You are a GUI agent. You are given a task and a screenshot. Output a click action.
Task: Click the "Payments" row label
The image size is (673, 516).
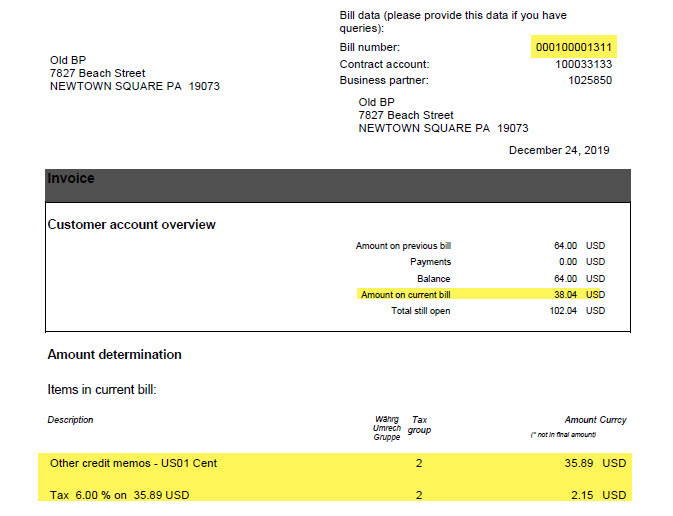(x=430, y=262)
